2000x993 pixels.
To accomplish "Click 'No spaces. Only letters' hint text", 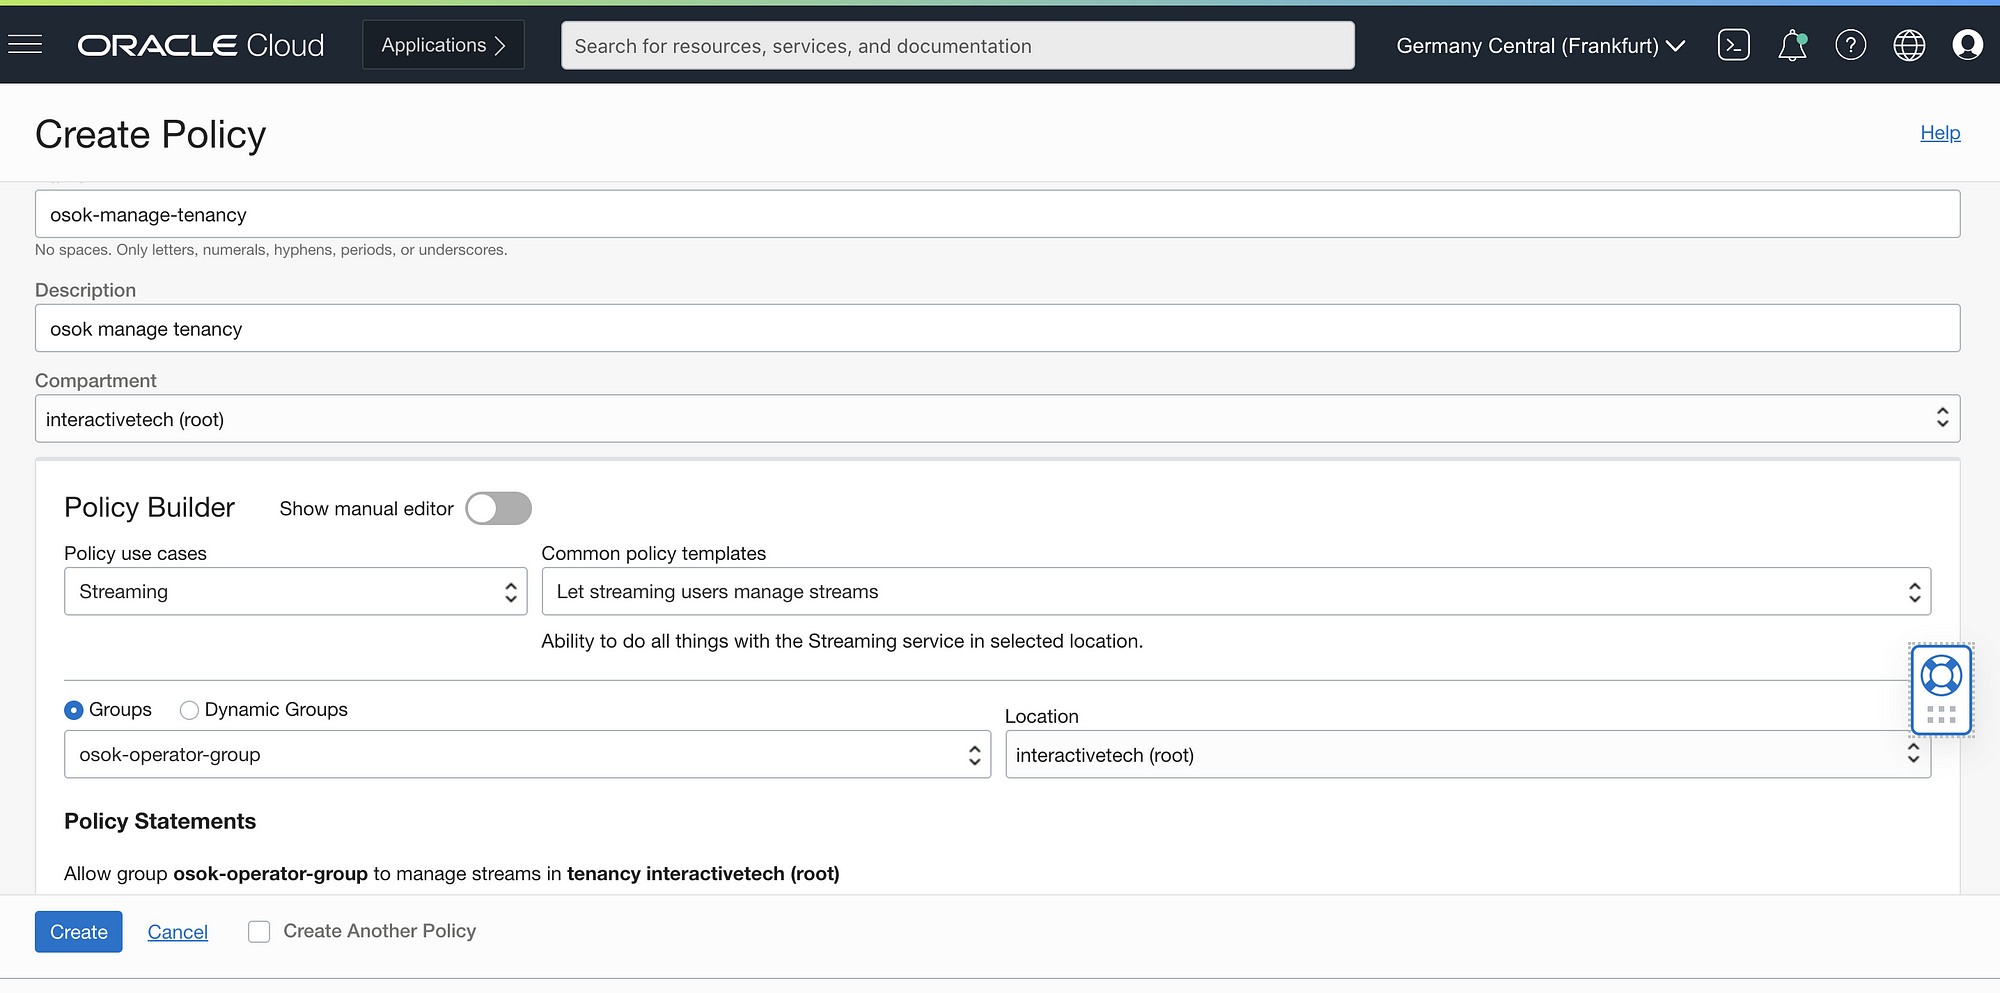I will point(271,250).
